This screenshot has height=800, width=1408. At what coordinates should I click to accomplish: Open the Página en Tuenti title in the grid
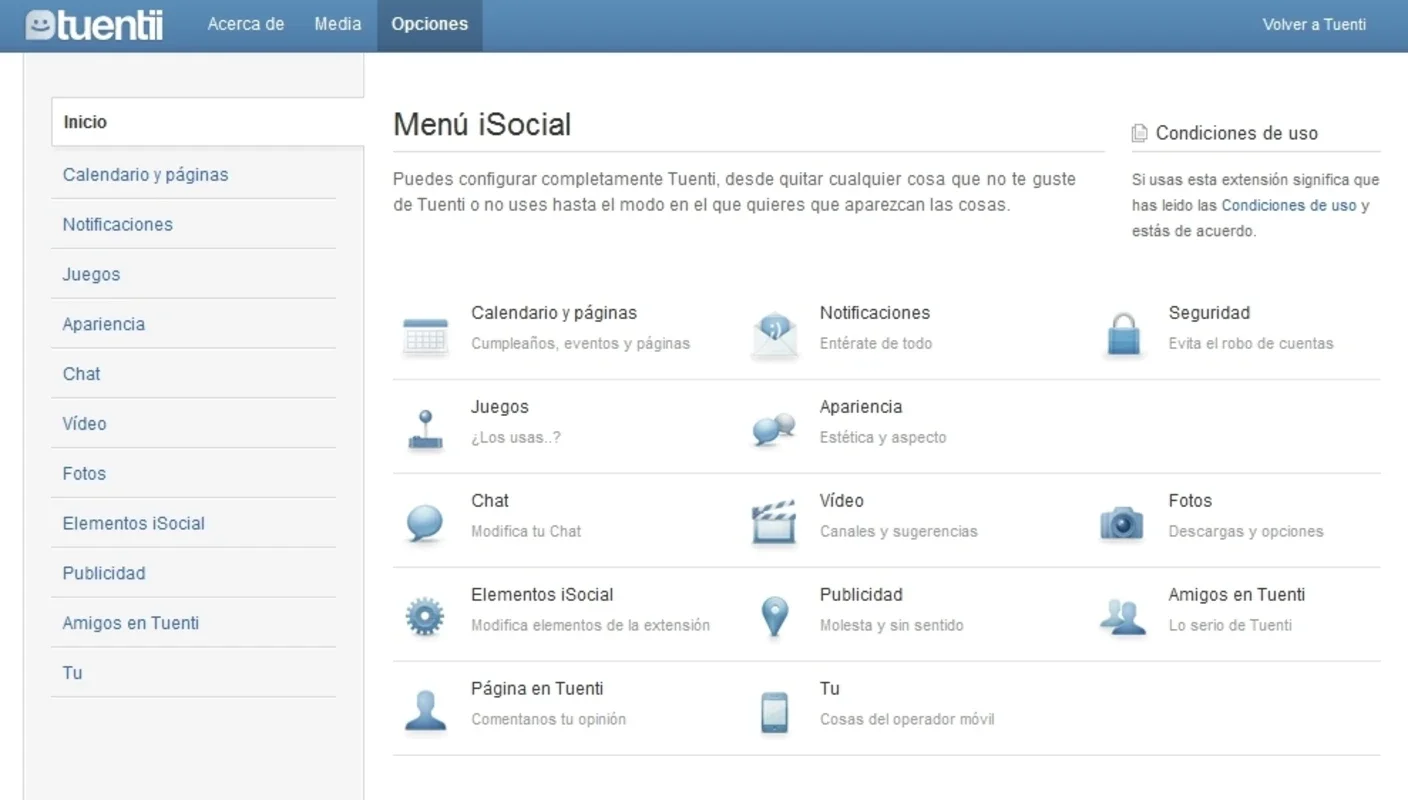pyautogui.click(x=537, y=689)
